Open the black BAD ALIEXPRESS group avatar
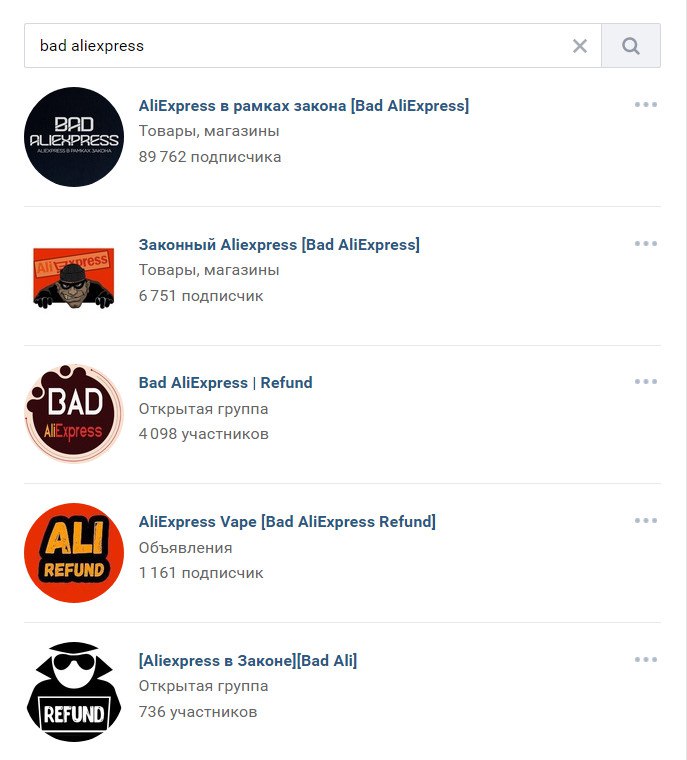 tap(74, 137)
